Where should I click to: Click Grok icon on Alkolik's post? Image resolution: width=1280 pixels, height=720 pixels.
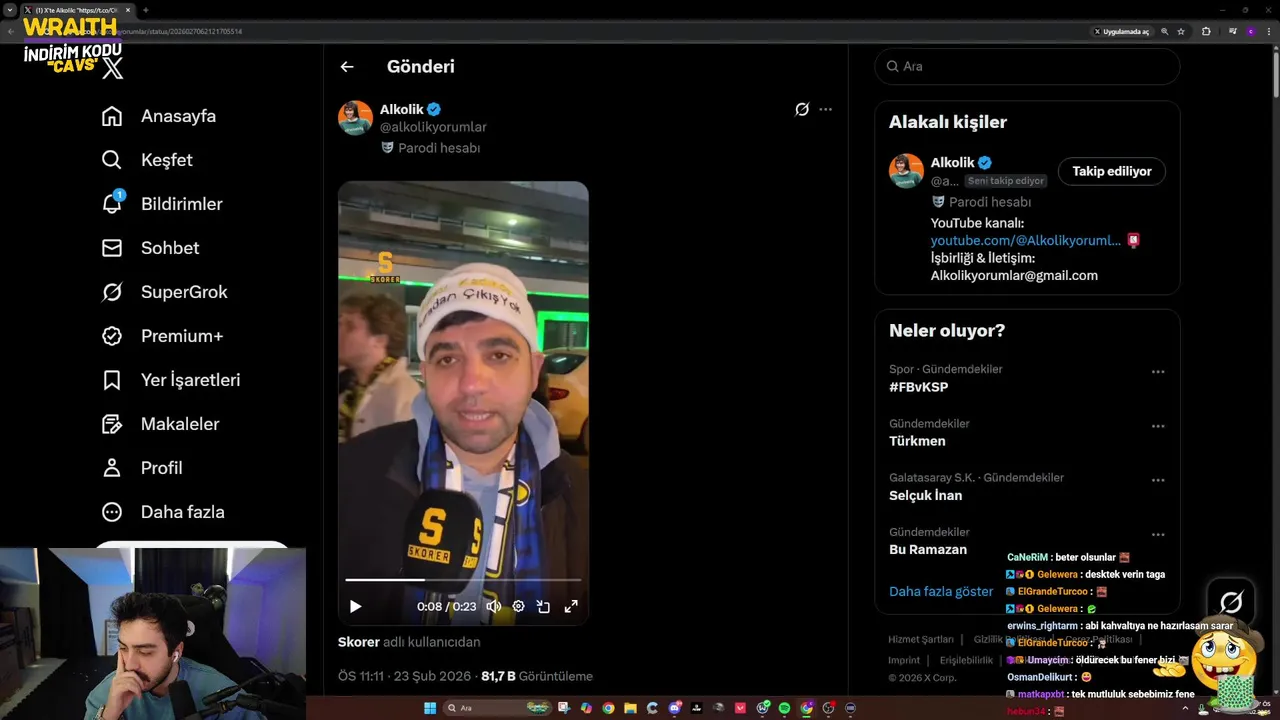coord(802,109)
